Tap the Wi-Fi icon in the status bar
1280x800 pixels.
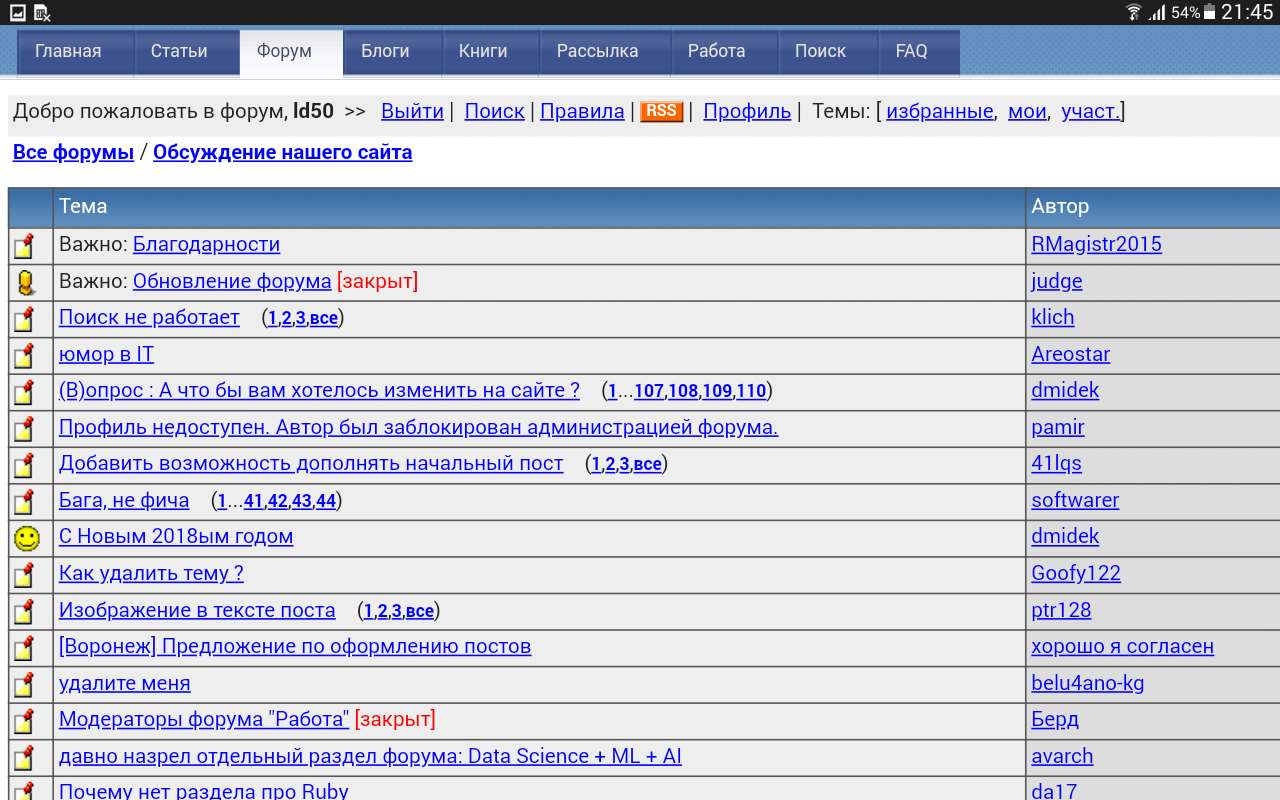1133,12
